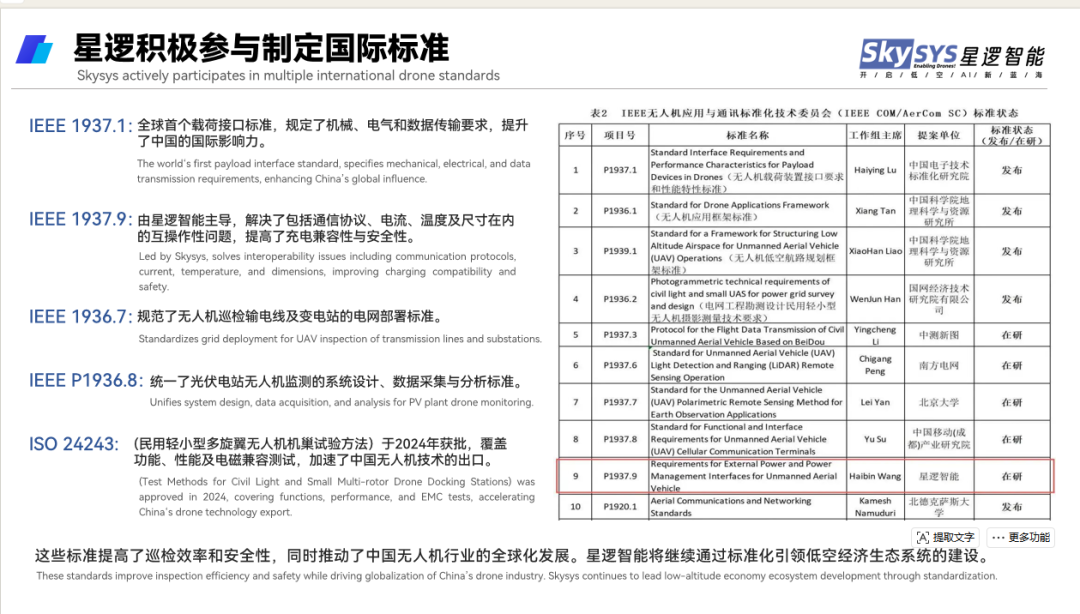This screenshot has height=614, width=1080.
Task: Click the project number cell 'P1936.2'
Action: point(620,299)
